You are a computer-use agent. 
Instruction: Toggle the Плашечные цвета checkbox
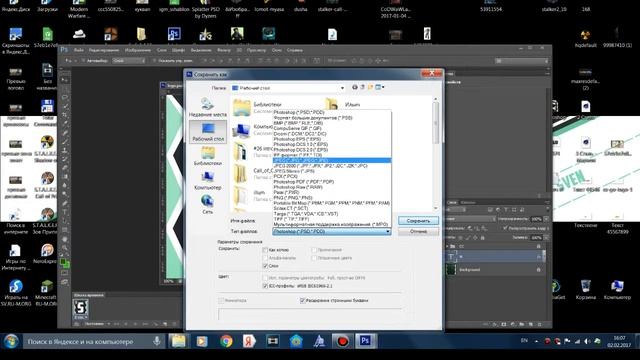tap(314, 258)
